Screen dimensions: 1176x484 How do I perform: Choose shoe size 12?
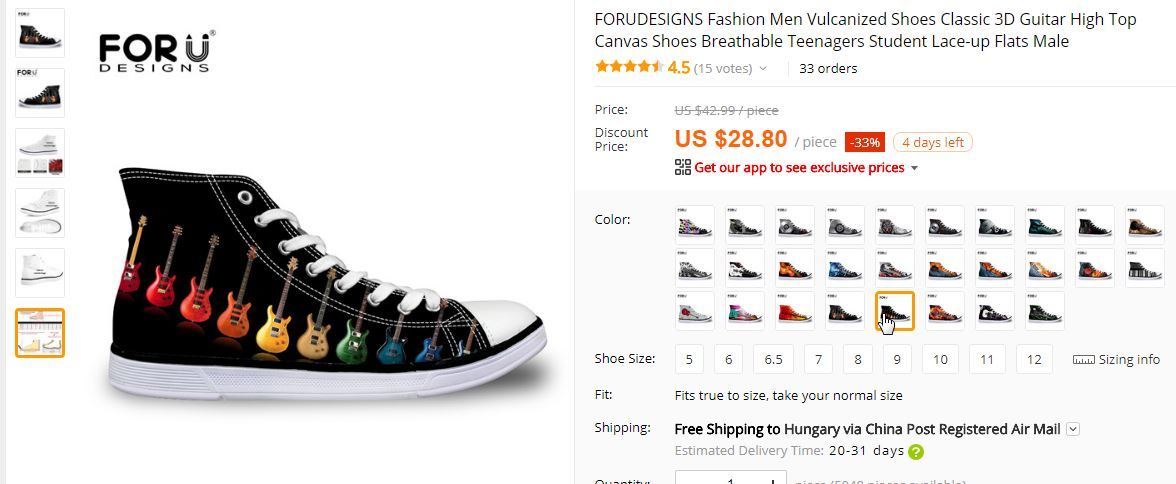[1034, 359]
